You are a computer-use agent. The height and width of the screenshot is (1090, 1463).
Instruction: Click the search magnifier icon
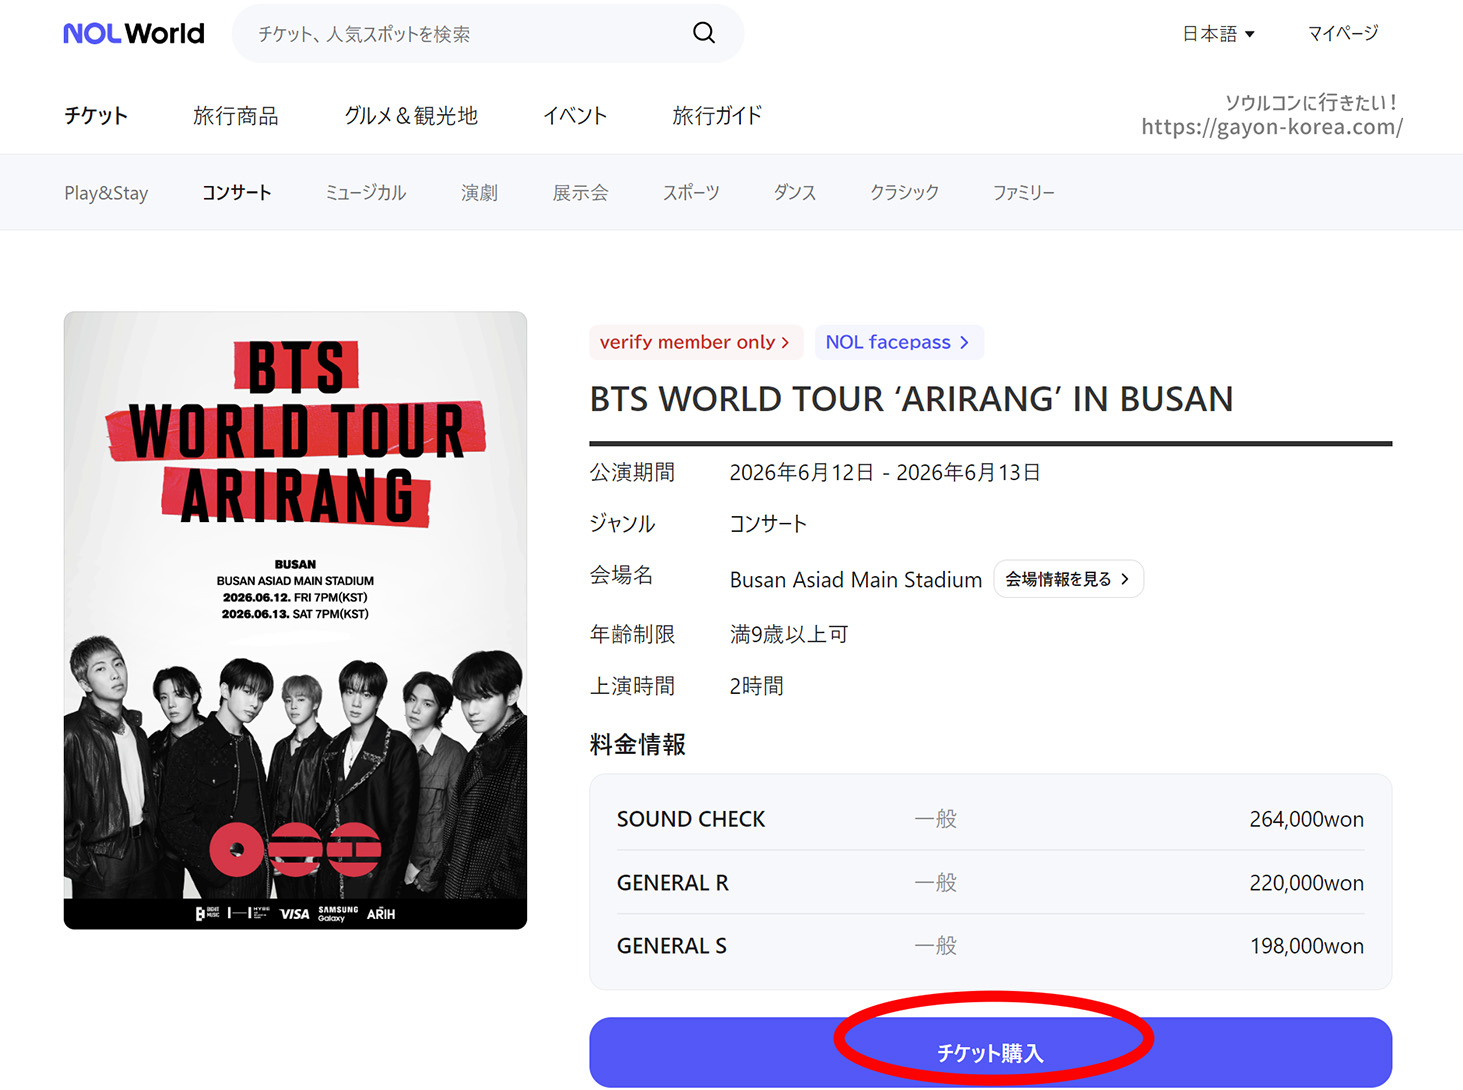pyautogui.click(x=704, y=33)
